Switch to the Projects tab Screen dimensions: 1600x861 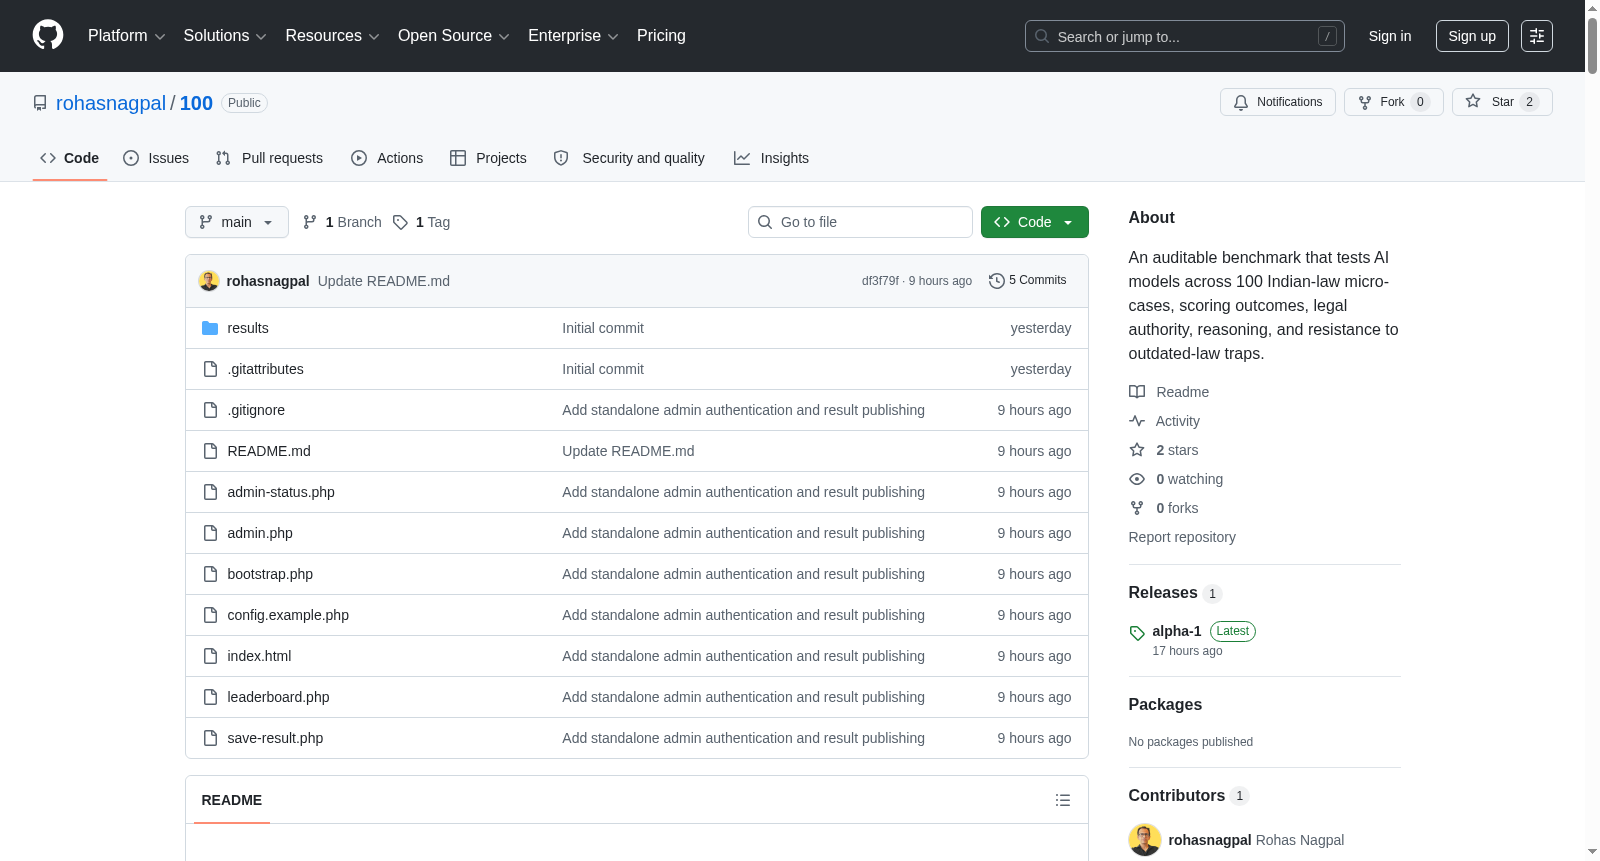click(x=488, y=158)
